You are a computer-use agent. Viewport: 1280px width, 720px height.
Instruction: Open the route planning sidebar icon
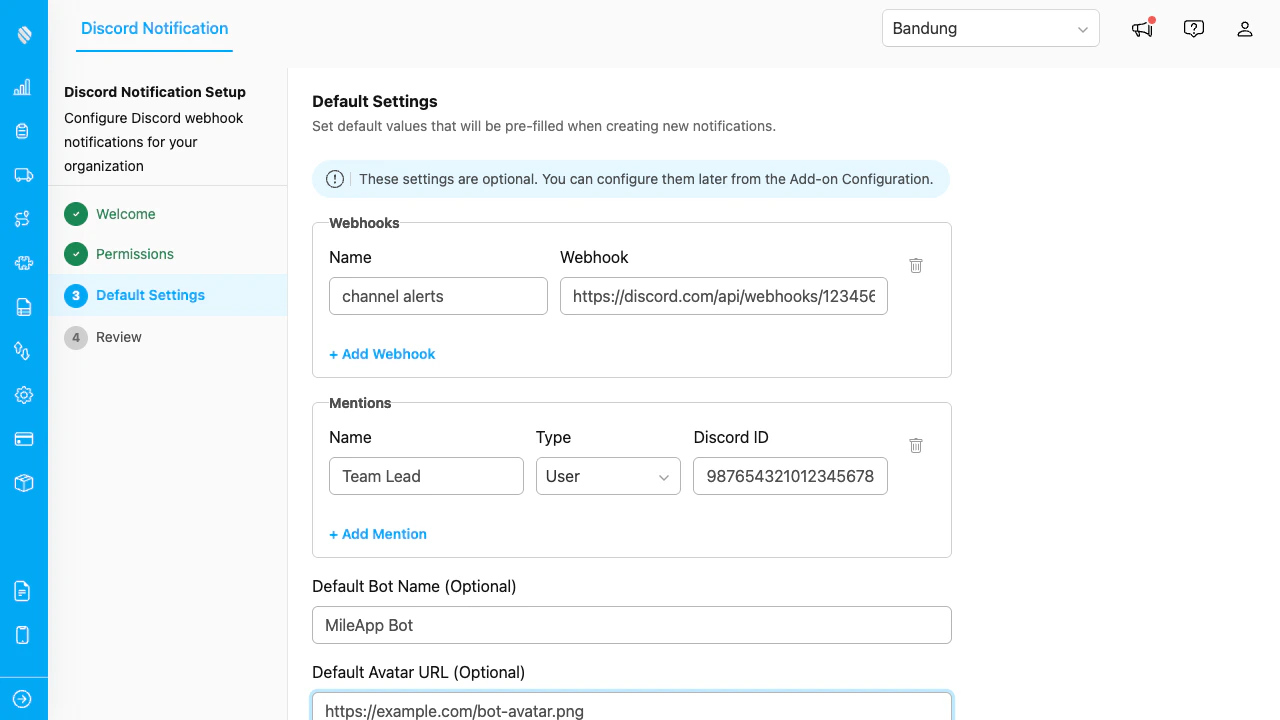tap(22, 219)
